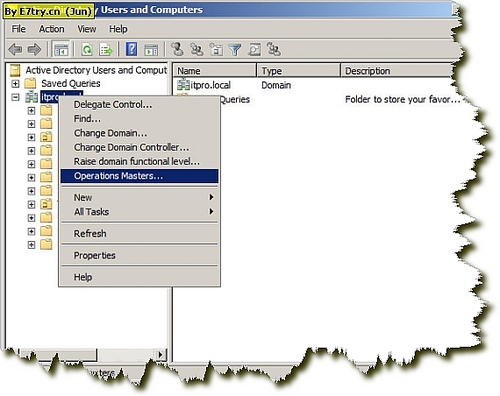This screenshot has height=396, width=500.
Task: Expand the New submenu arrow
Action: (211, 197)
